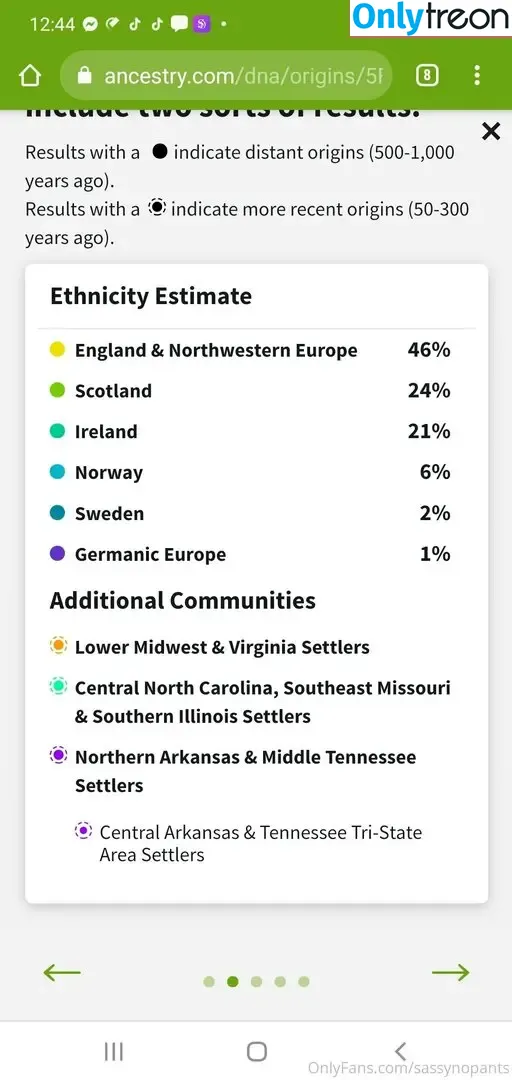Screen dimensions: 512x1080
Task: Tap the Android home navigation button
Action: (x=256, y=1051)
